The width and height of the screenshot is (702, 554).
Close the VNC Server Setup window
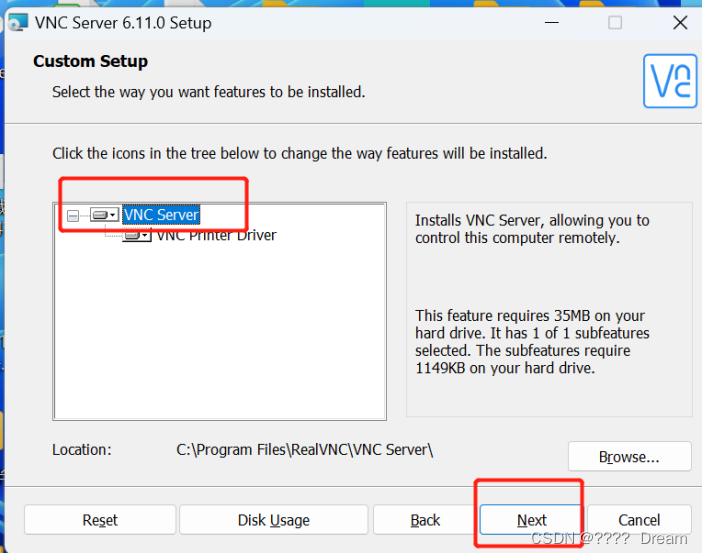tap(680, 22)
